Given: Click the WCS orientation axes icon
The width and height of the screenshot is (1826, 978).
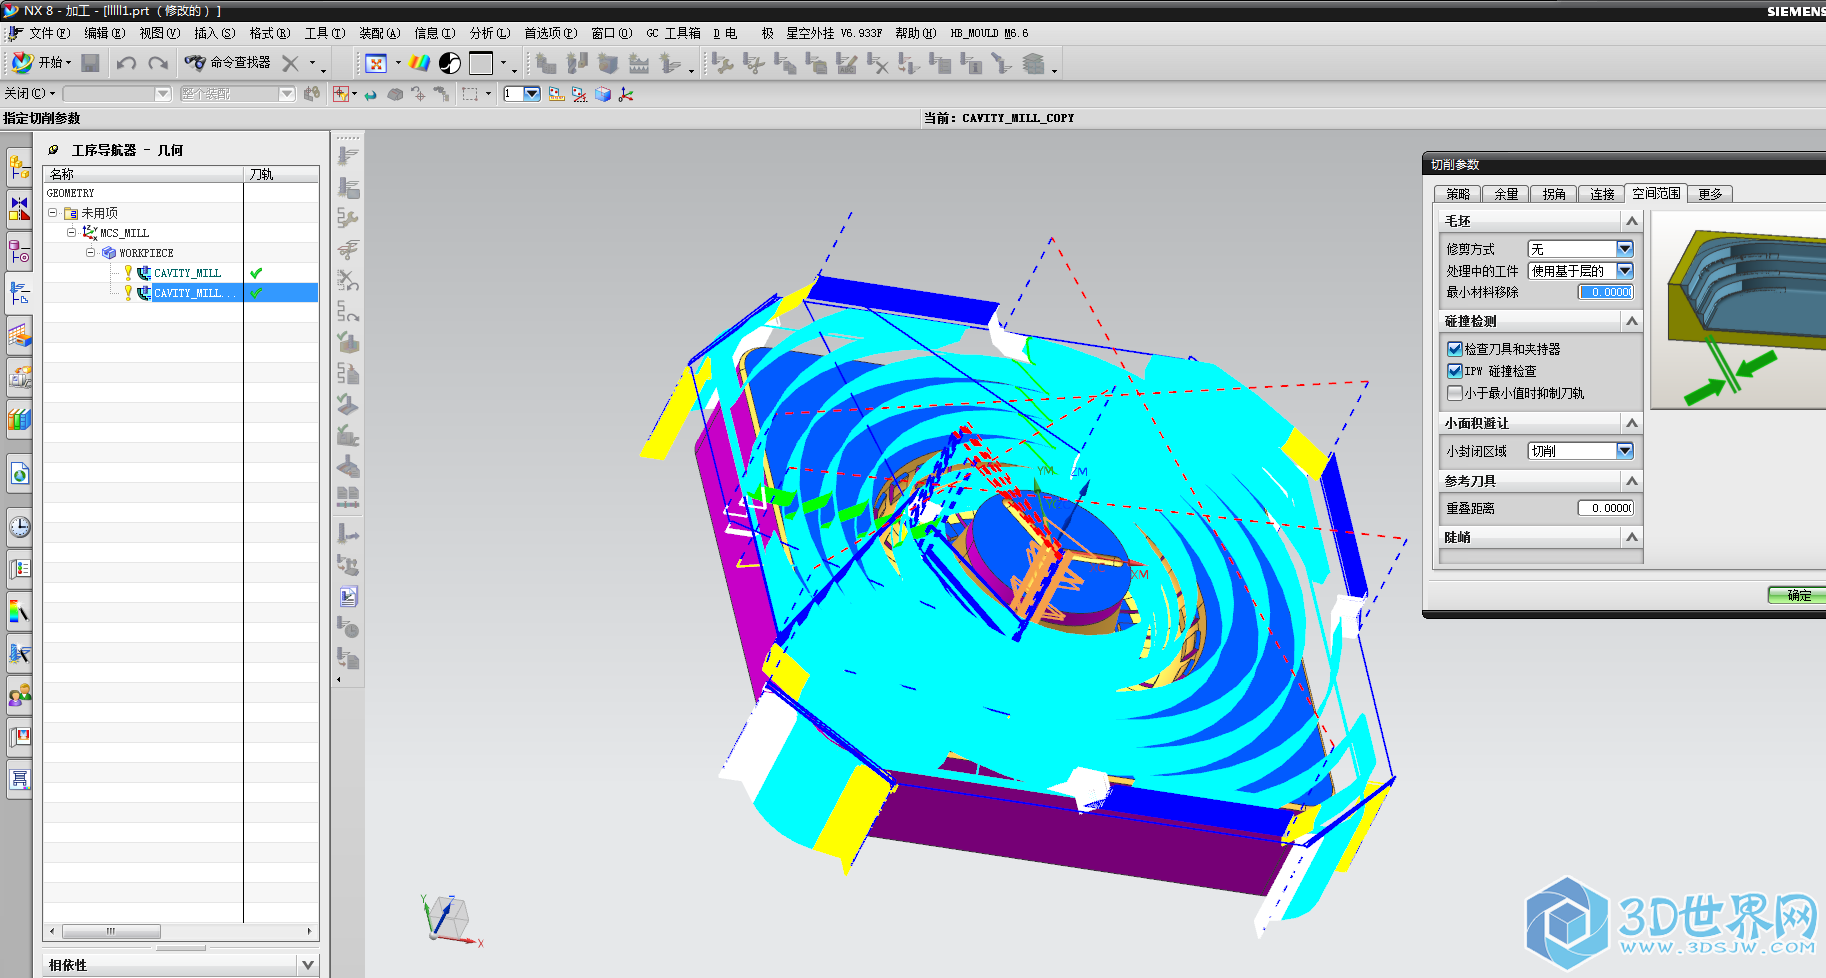Looking at the screenshot, I should click(626, 94).
